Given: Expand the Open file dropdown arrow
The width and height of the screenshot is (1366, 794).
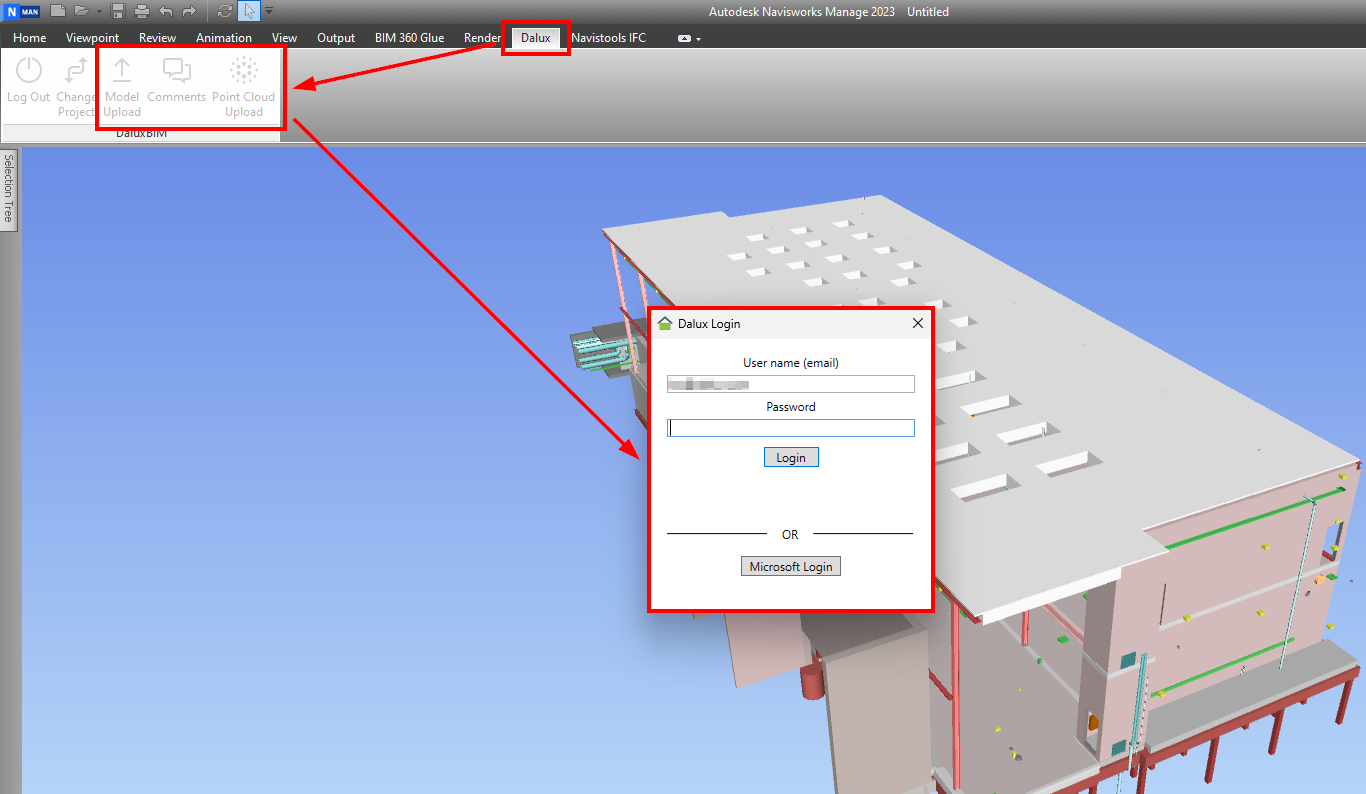Looking at the screenshot, I should click(99, 11).
